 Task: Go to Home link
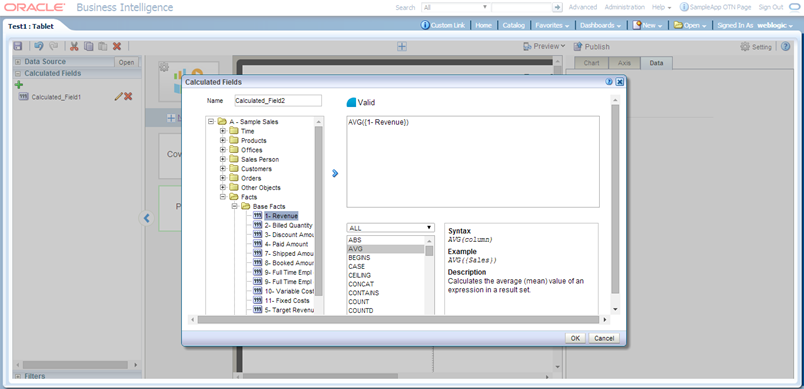(483, 25)
